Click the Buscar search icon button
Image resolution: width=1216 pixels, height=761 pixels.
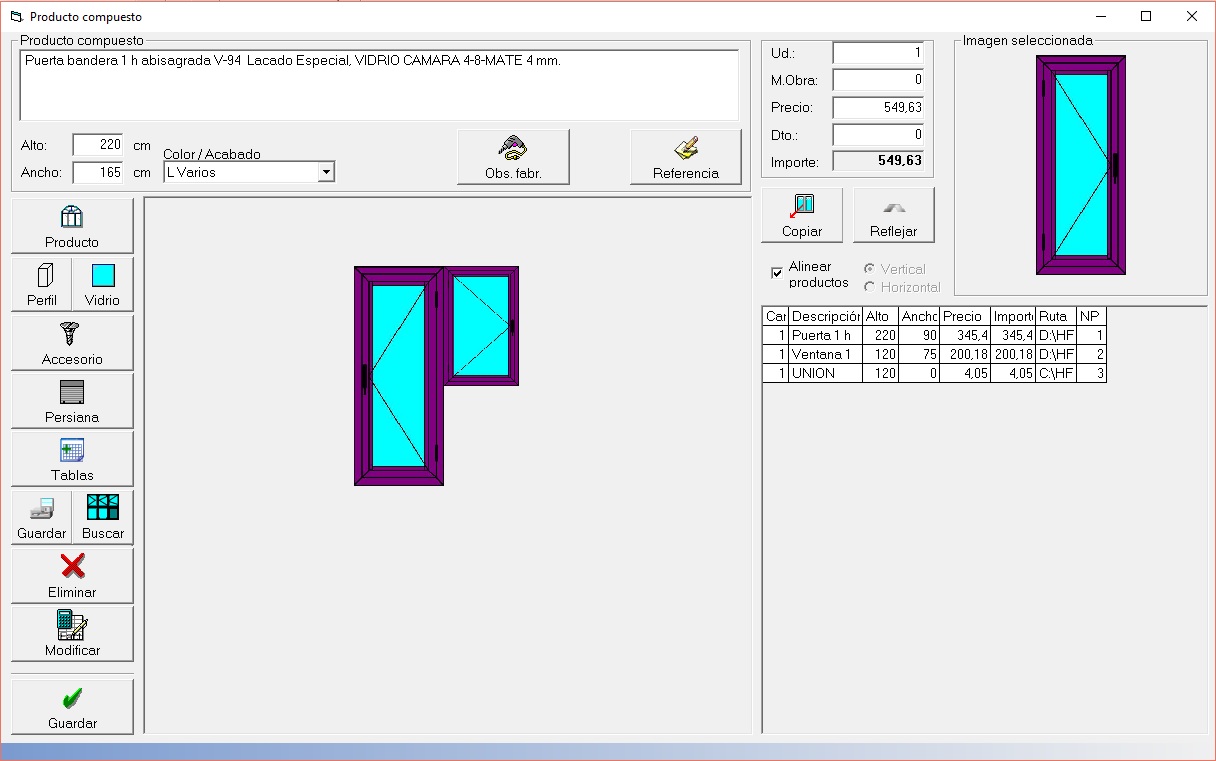tap(103, 517)
